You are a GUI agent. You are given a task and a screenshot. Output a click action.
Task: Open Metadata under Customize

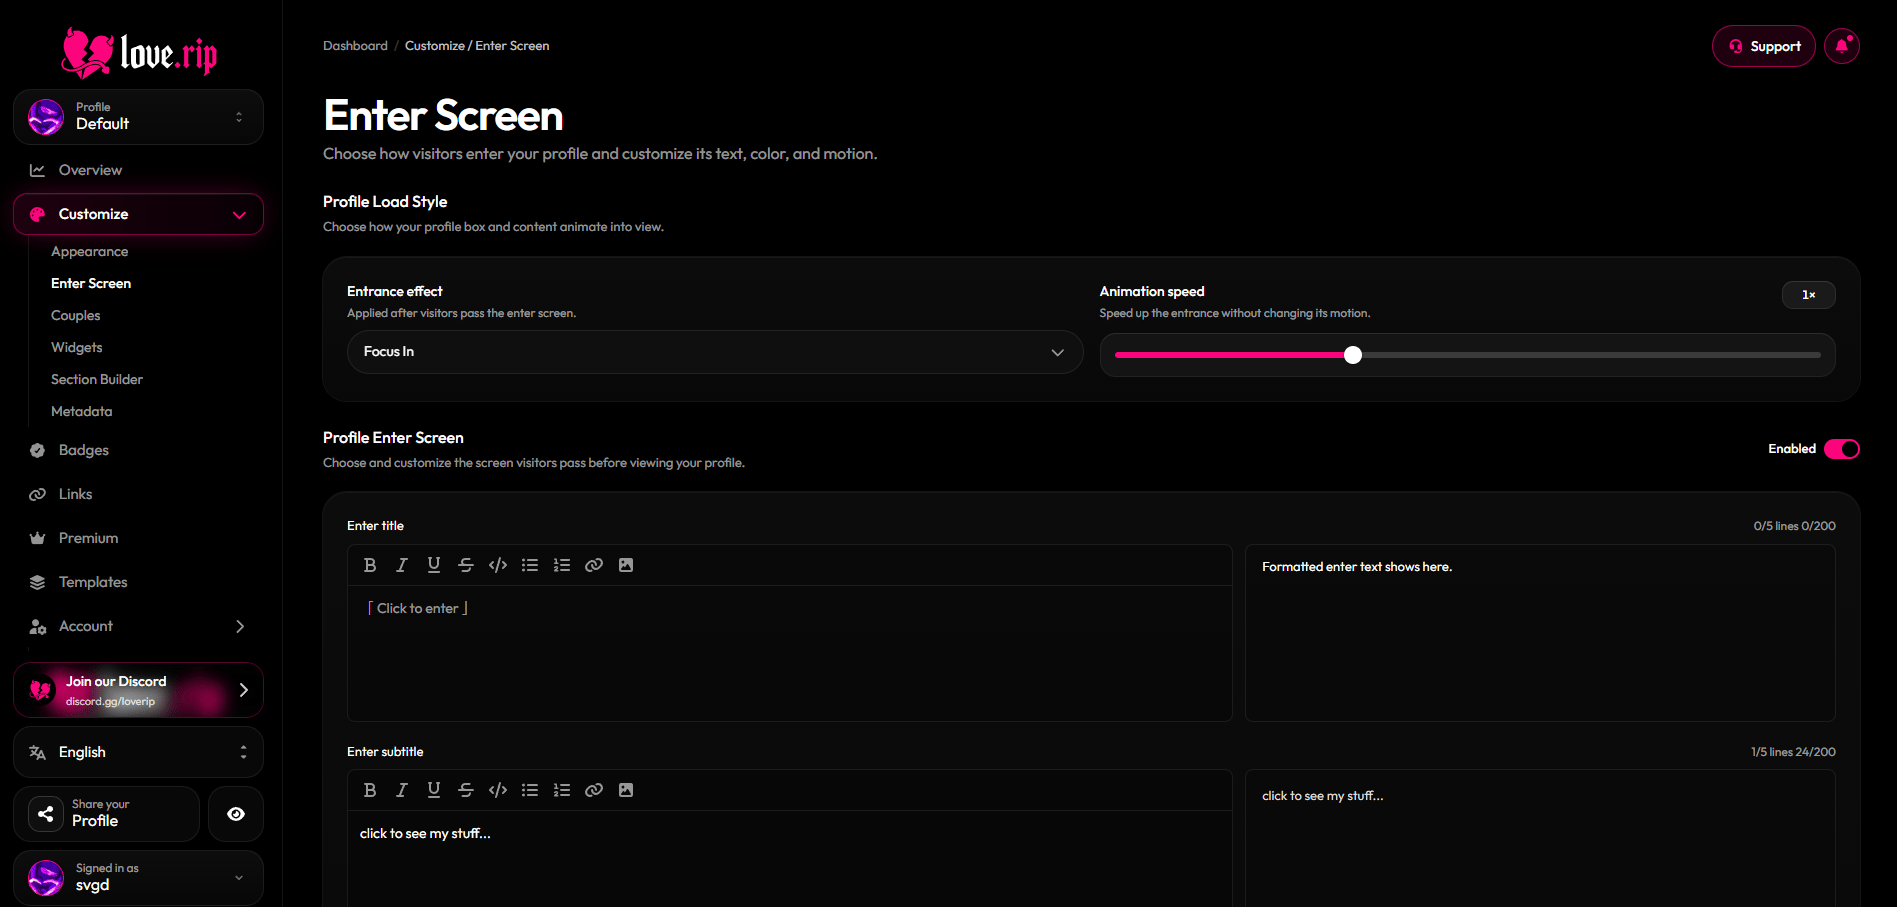tap(82, 412)
